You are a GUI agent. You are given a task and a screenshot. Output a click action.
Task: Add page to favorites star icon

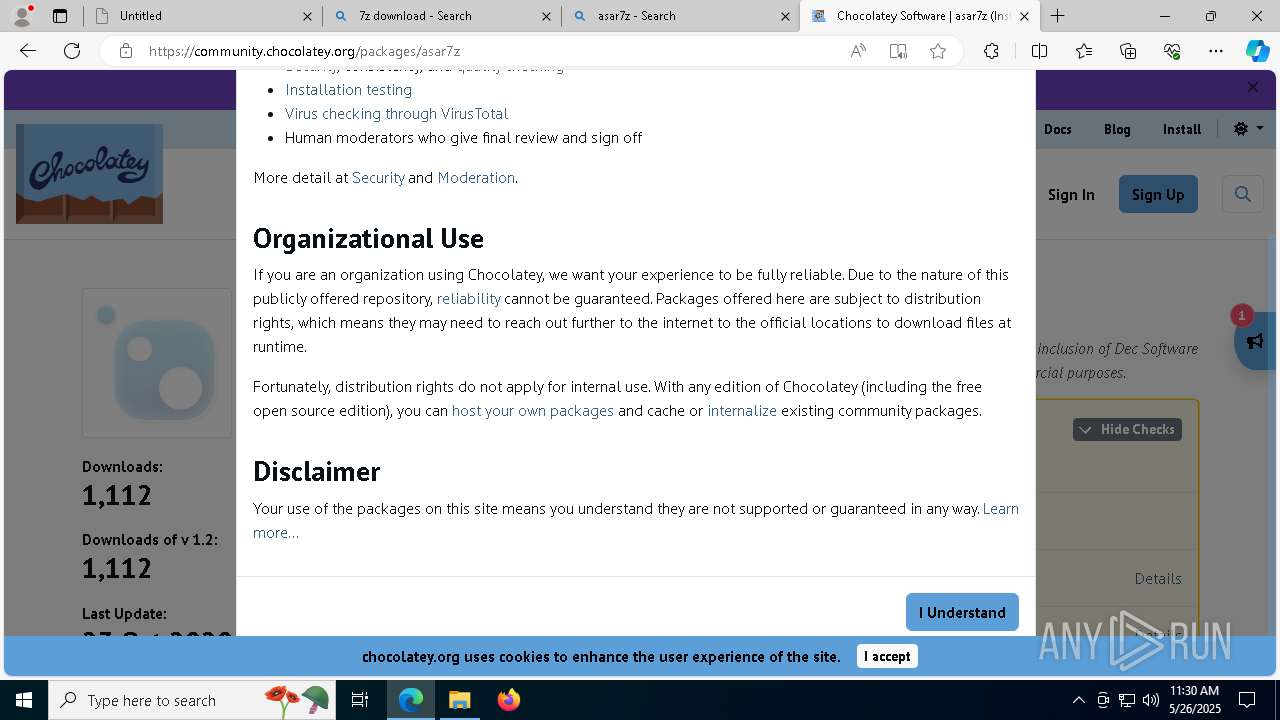click(938, 51)
